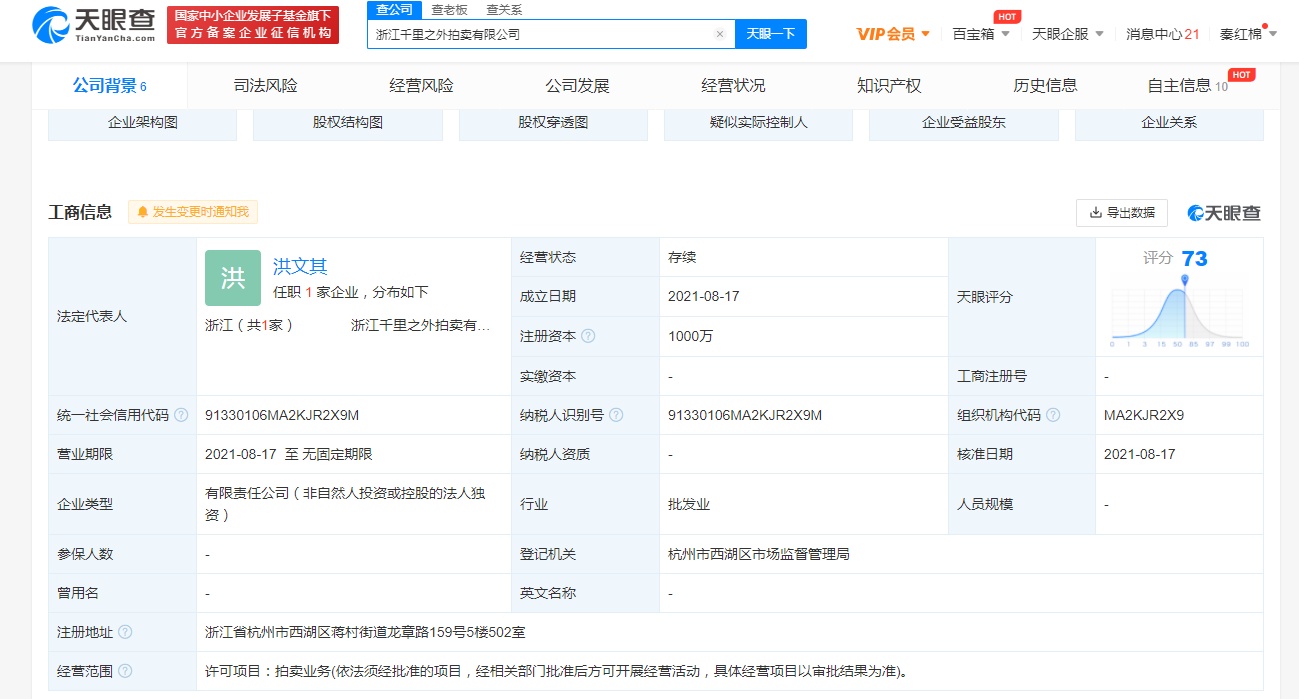Viewport: 1299px width, 699px height.
Task: Open the 司法风险 tab
Action: (x=265, y=86)
